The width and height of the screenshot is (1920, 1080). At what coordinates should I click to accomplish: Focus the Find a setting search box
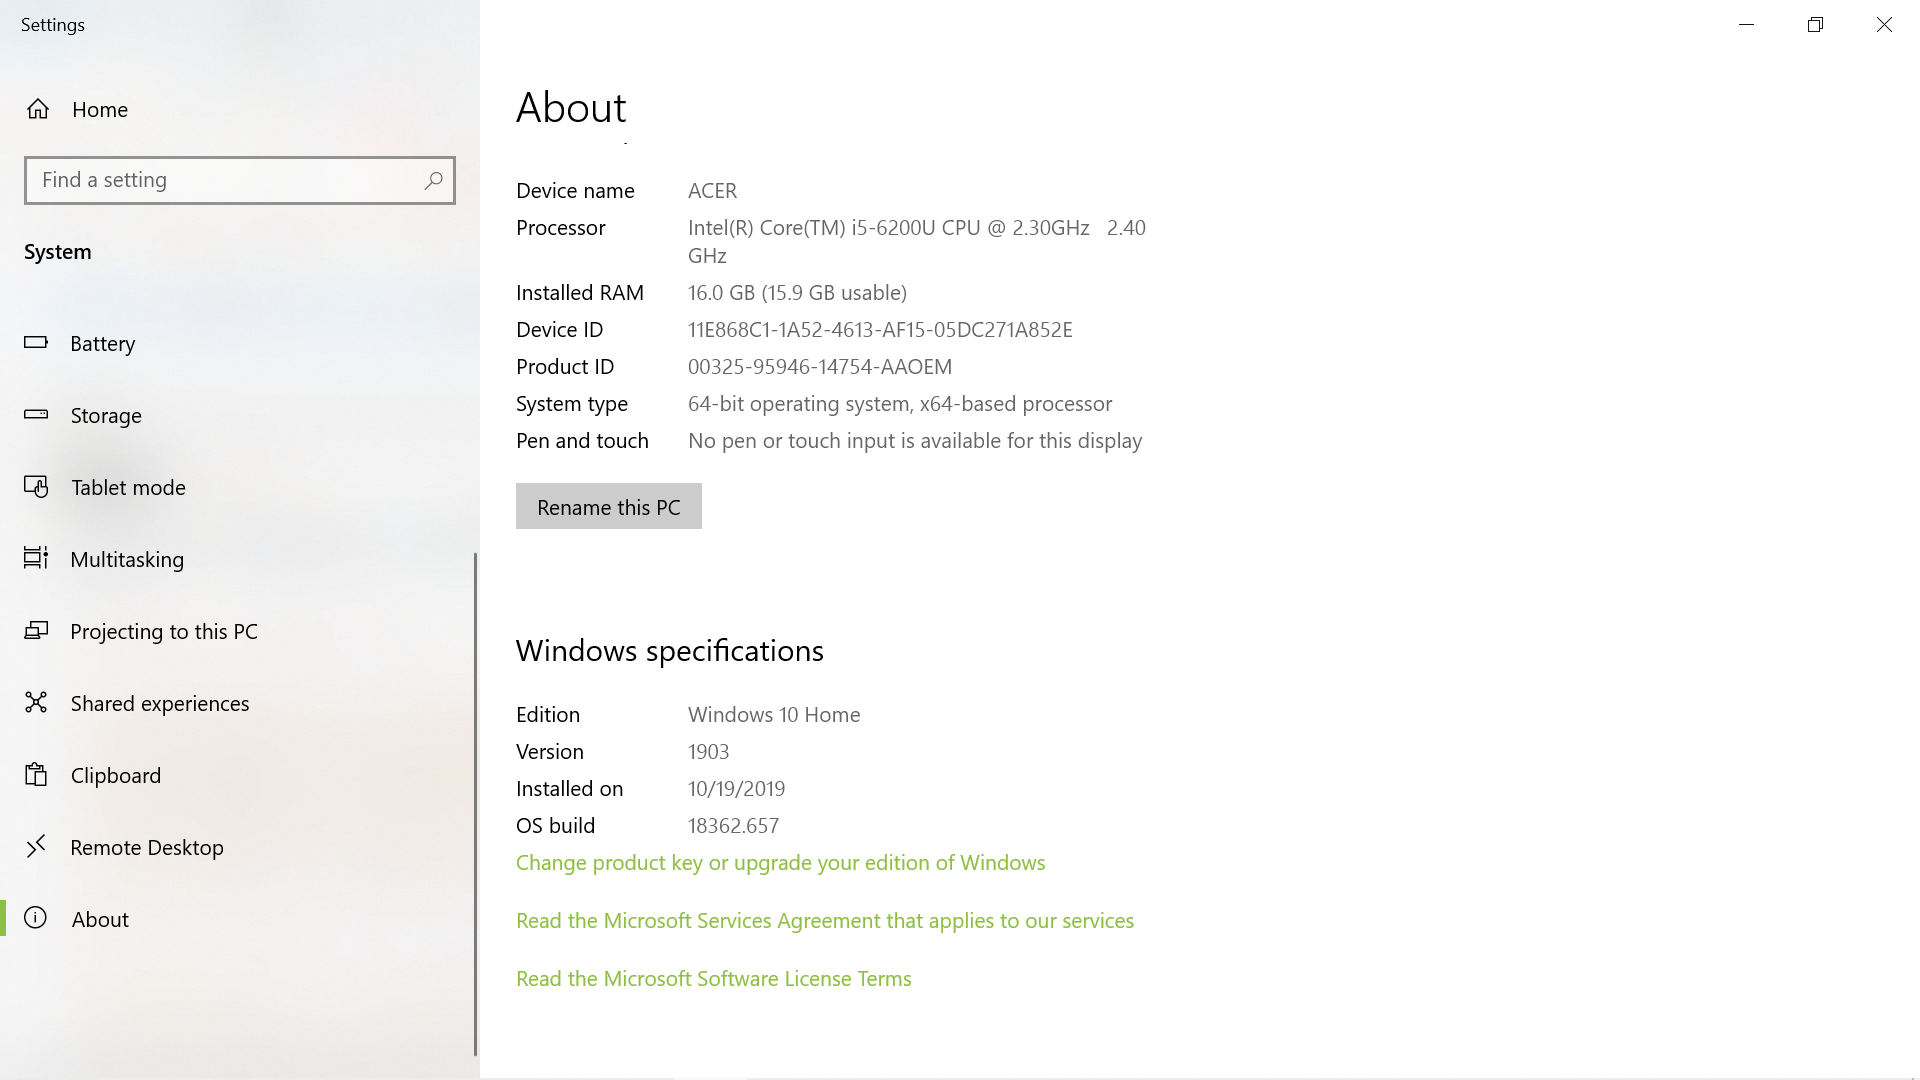point(240,180)
